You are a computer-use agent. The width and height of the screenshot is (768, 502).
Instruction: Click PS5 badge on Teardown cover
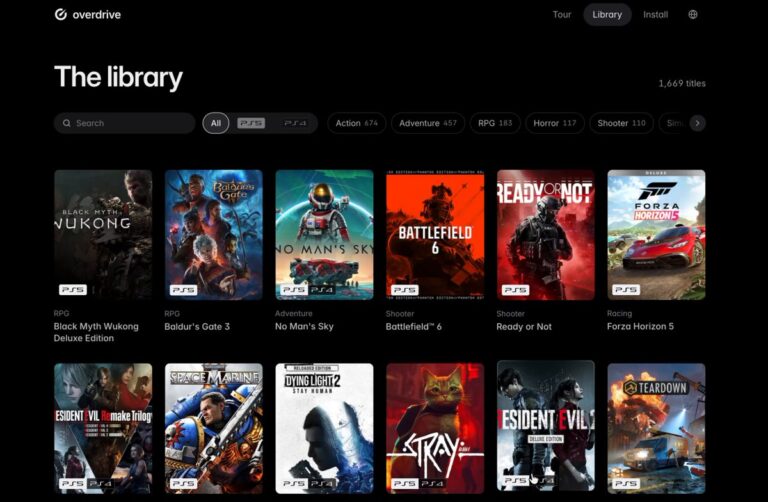pyautogui.click(x=626, y=483)
